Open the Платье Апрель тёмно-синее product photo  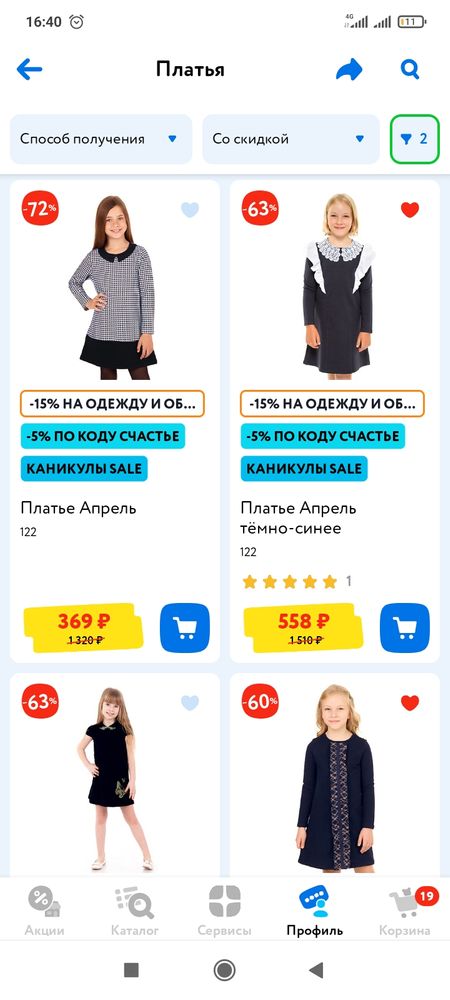point(336,286)
